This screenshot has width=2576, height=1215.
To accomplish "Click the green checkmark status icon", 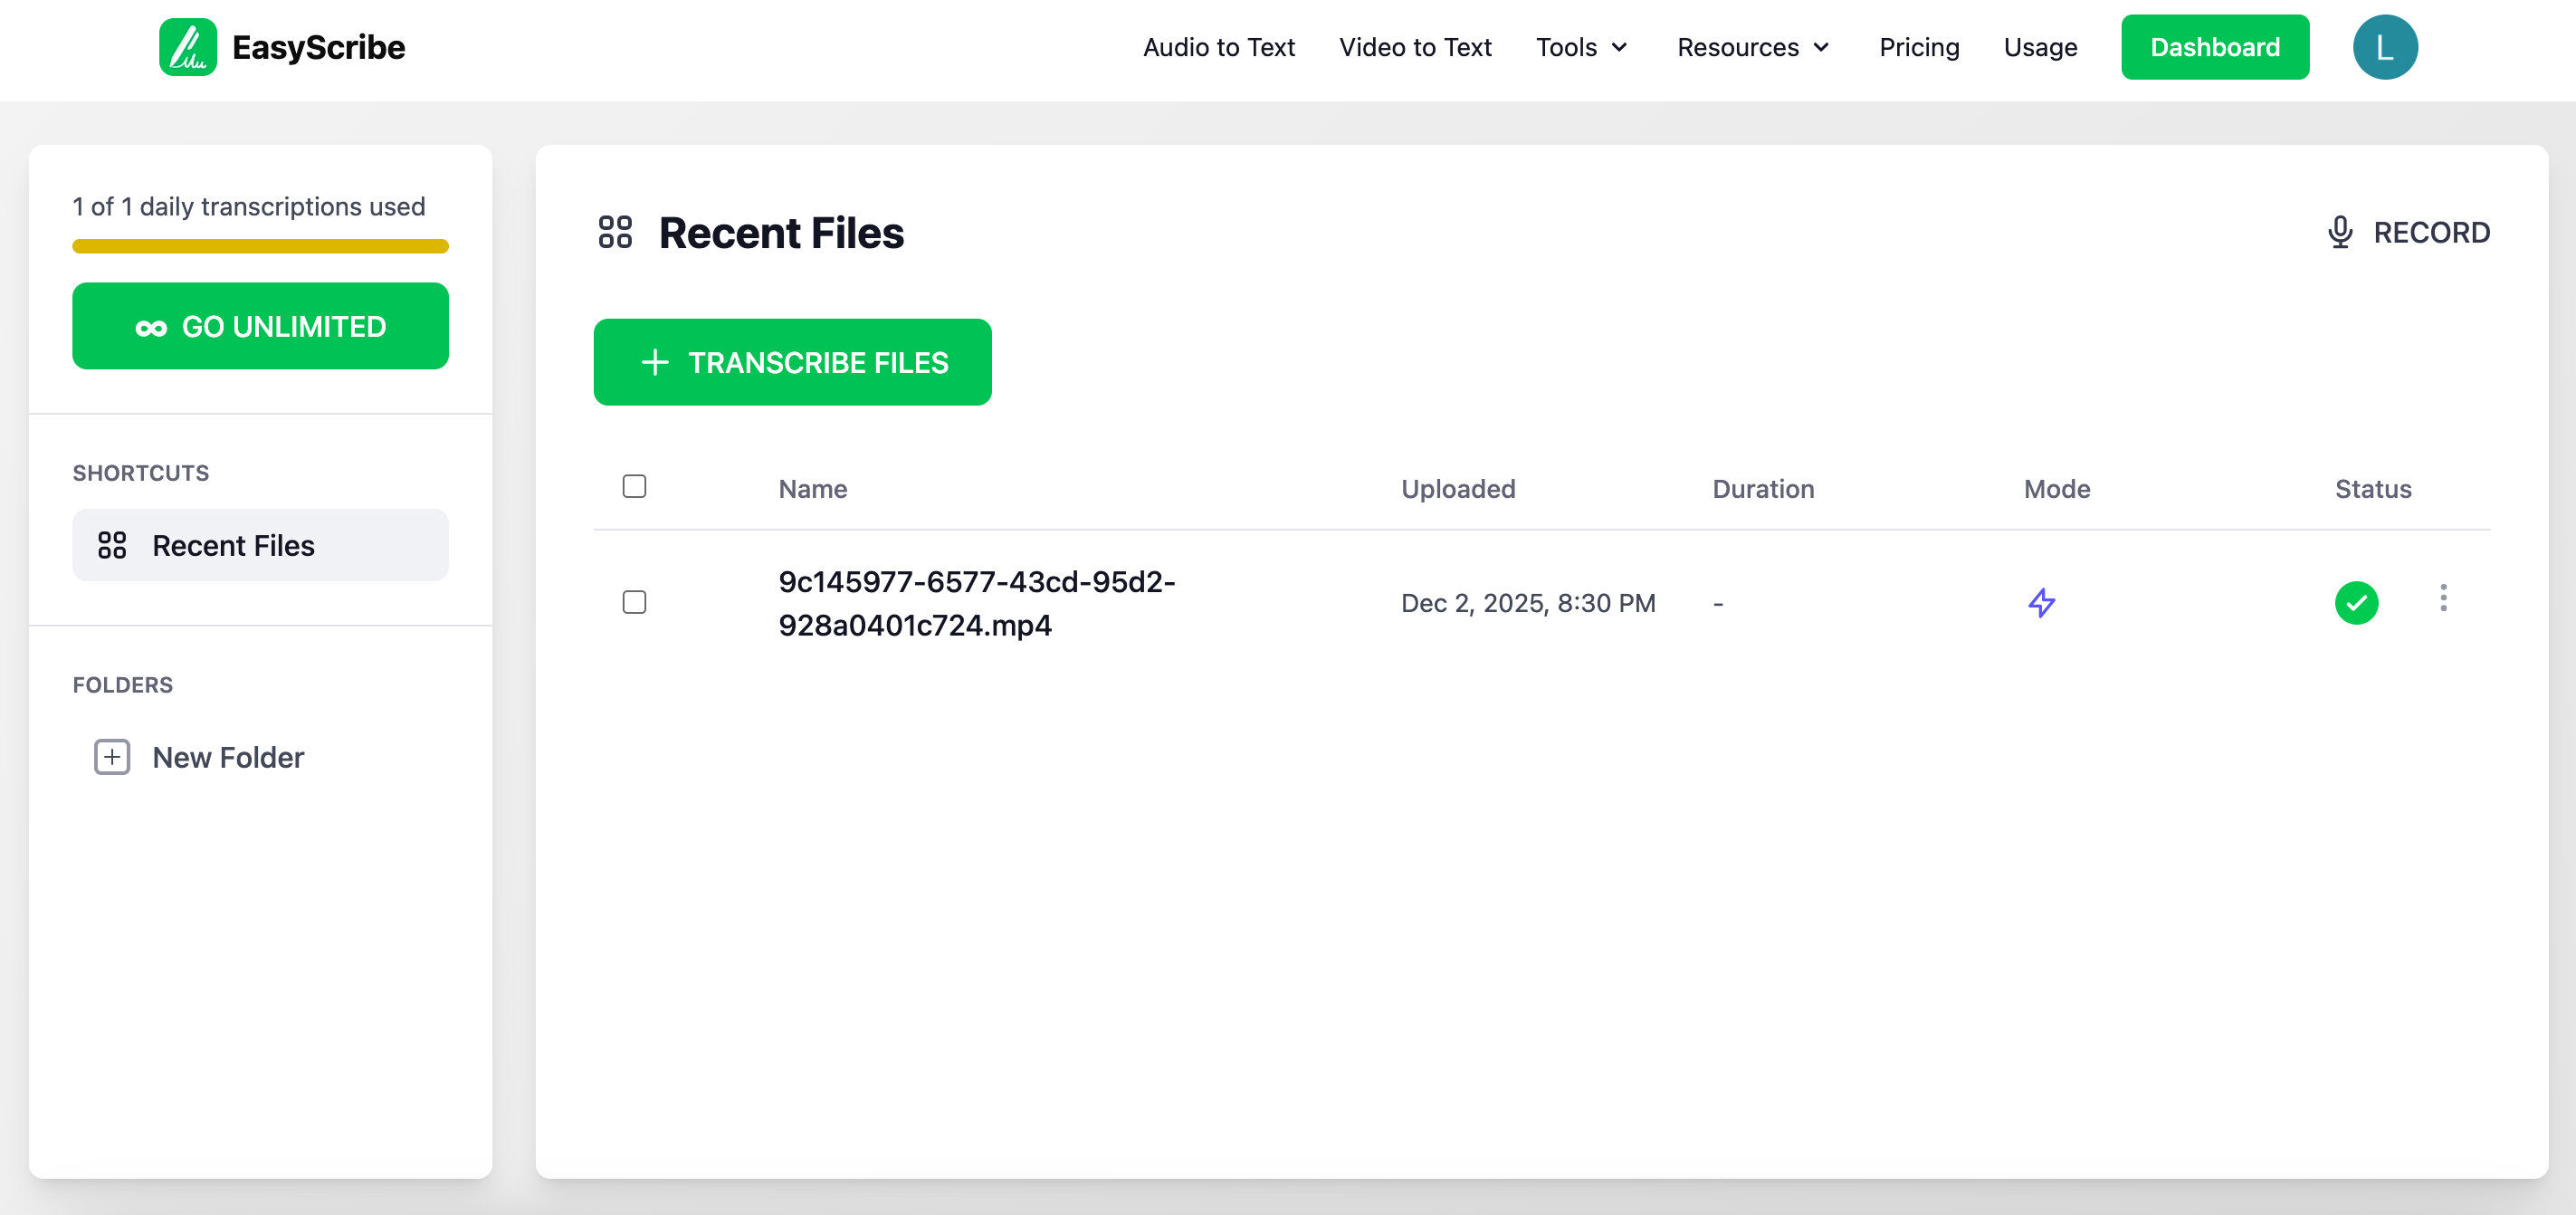I will (x=2356, y=603).
